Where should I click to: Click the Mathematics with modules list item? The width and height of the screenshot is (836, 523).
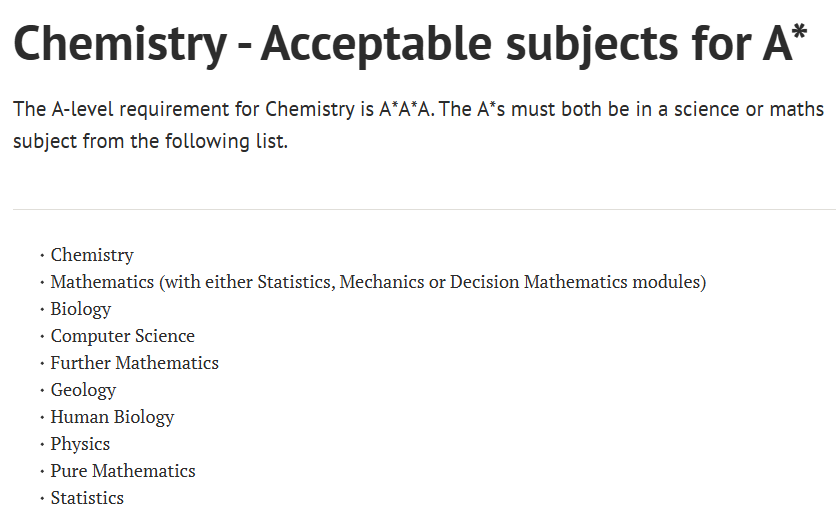378,282
